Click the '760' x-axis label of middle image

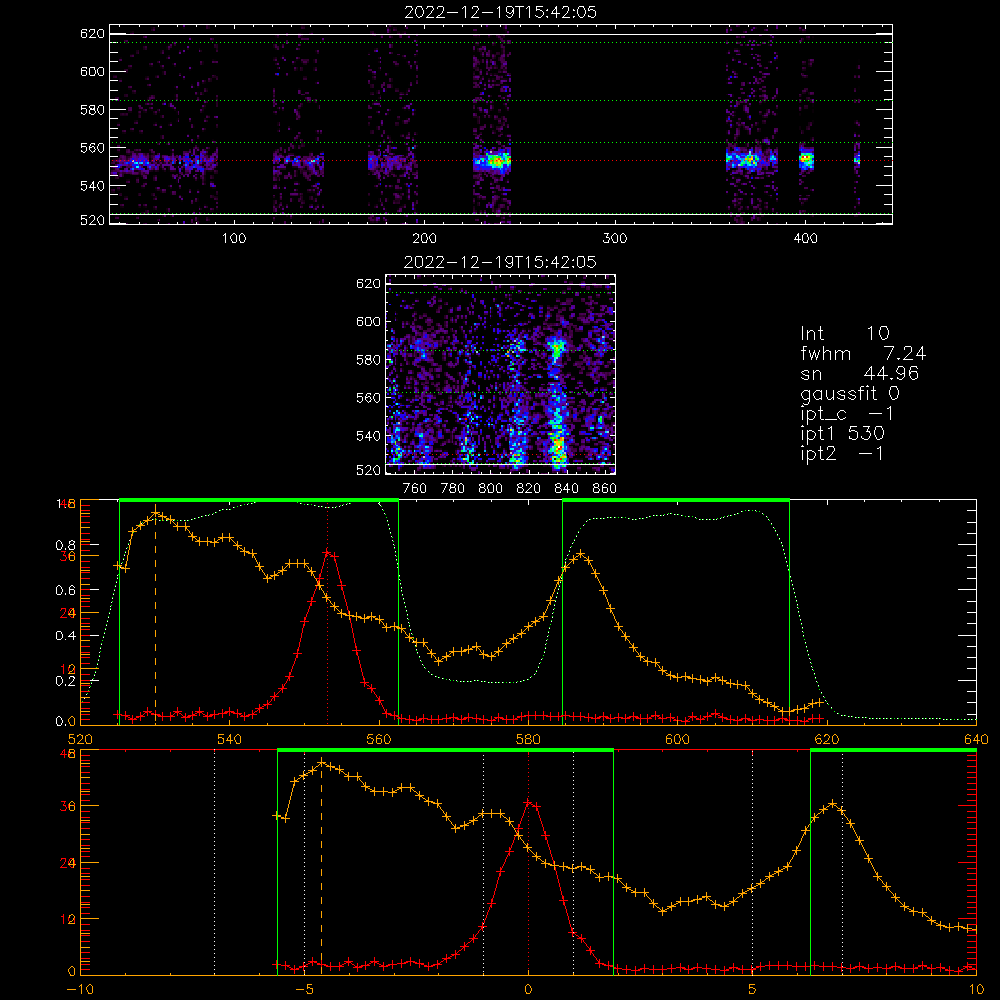pos(415,489)
